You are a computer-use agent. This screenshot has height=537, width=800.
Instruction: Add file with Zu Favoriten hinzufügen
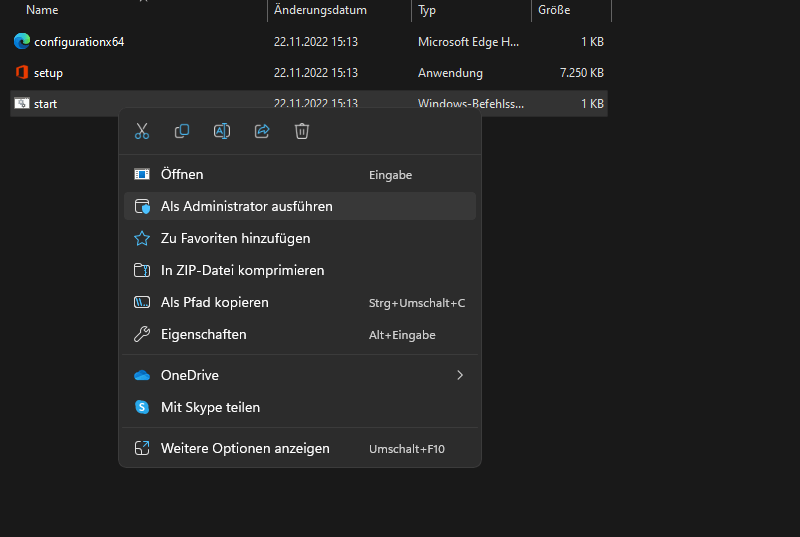tap(235, 238)
